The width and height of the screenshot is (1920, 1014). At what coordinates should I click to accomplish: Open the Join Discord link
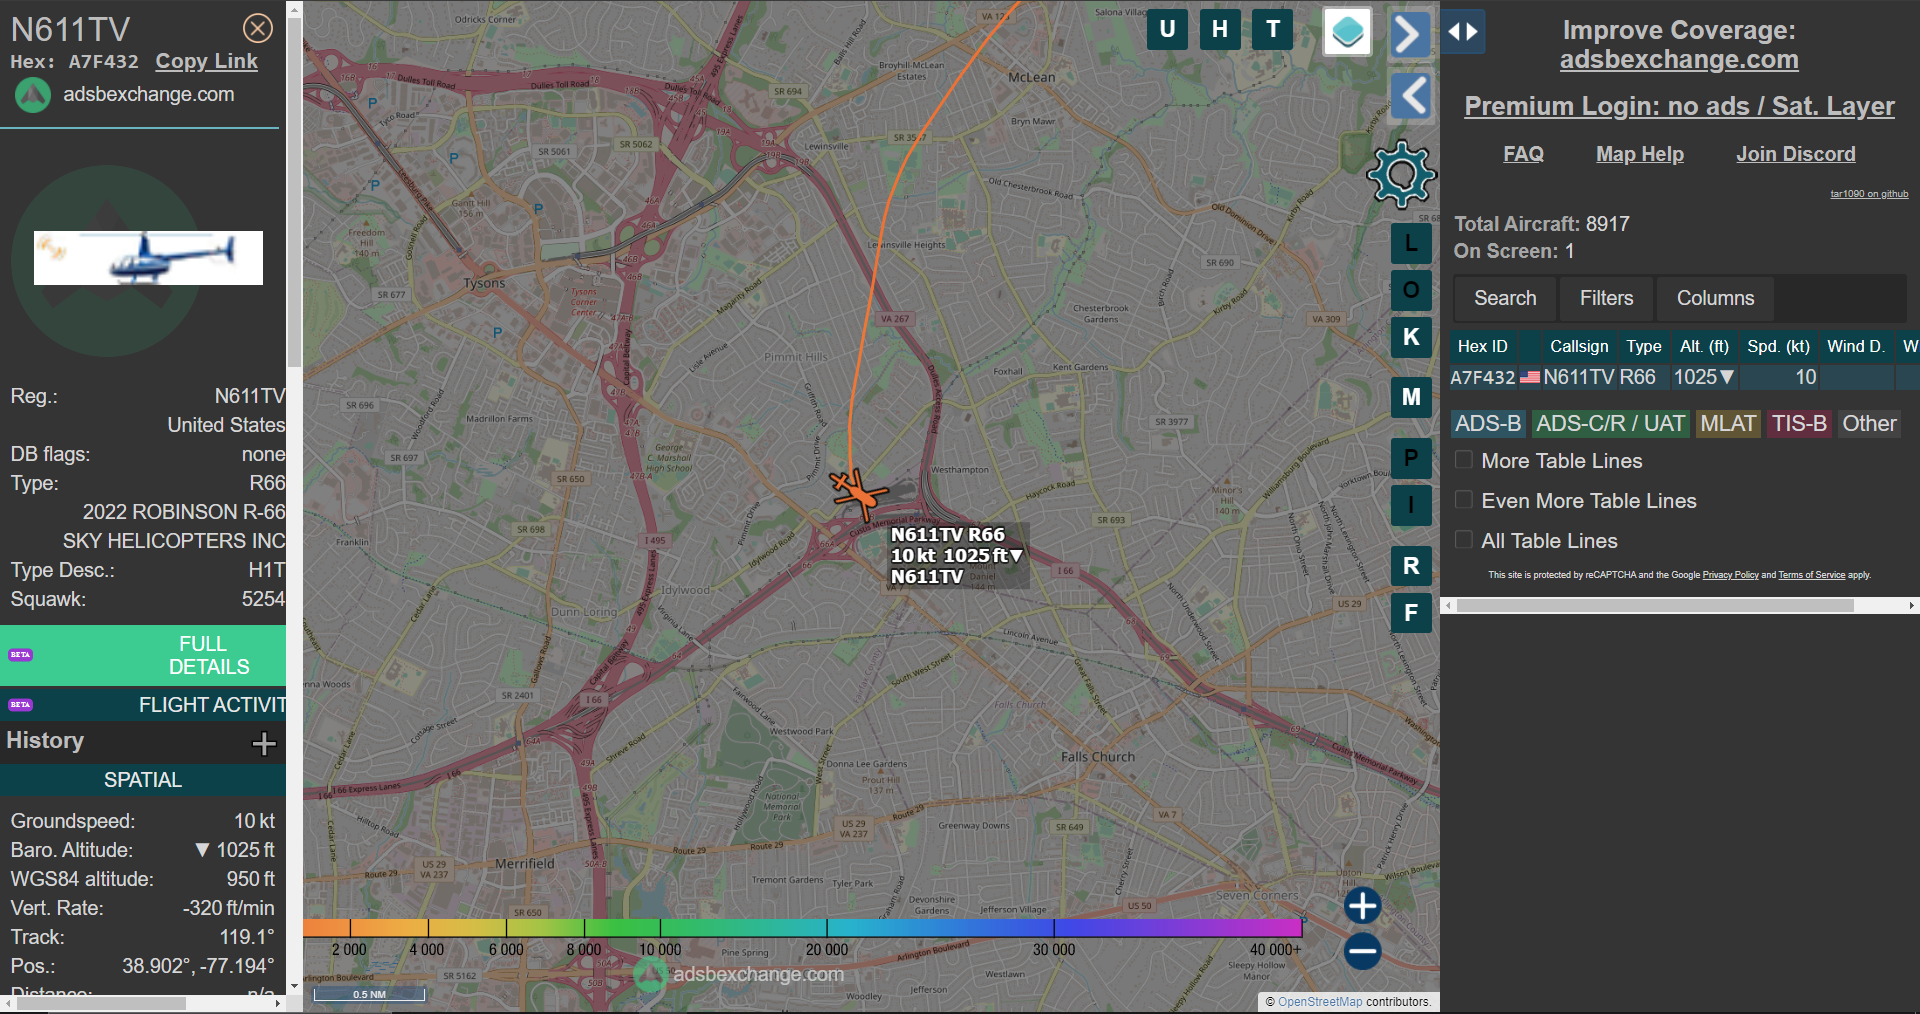(1795, 154)
